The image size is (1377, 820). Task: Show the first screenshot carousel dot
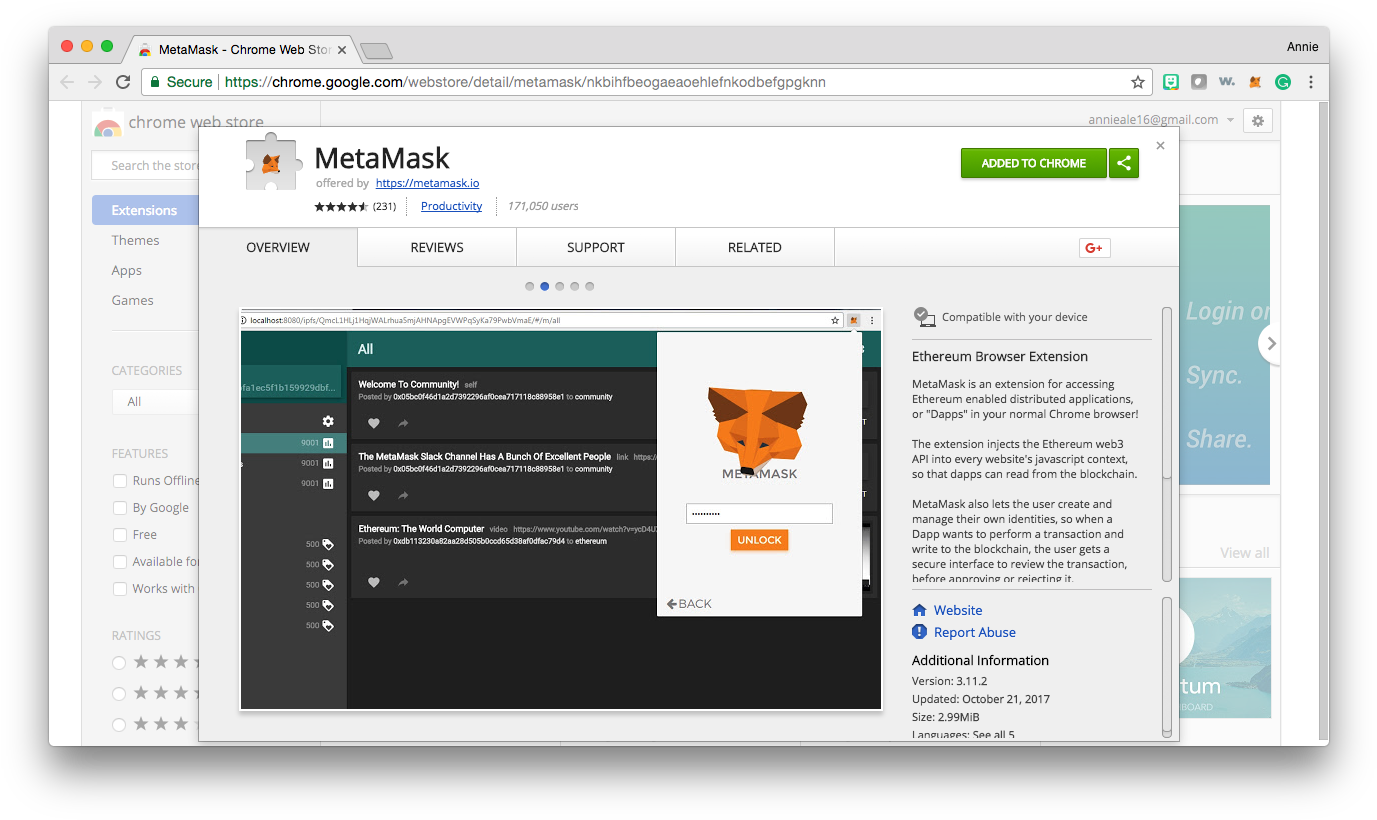[x=530, y=286]
